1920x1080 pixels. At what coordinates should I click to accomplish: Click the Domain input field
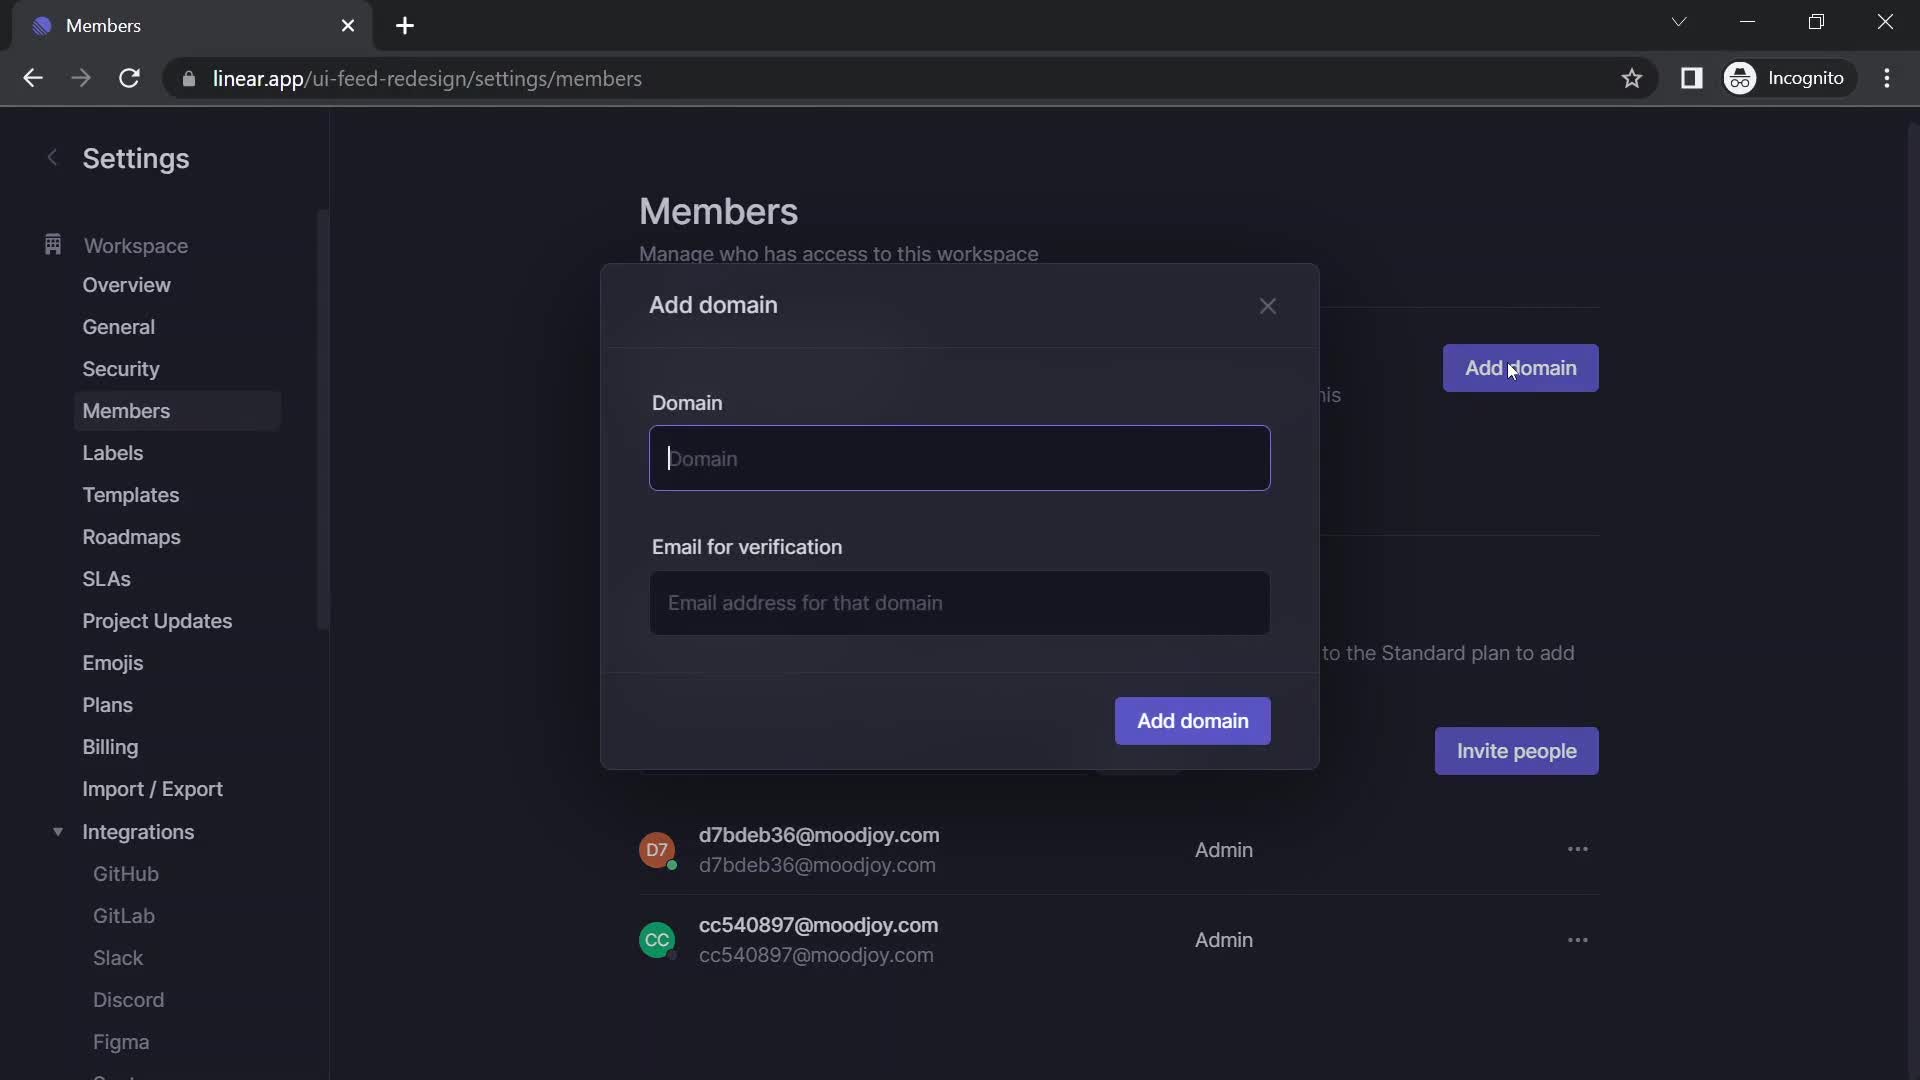coord(959,458)
